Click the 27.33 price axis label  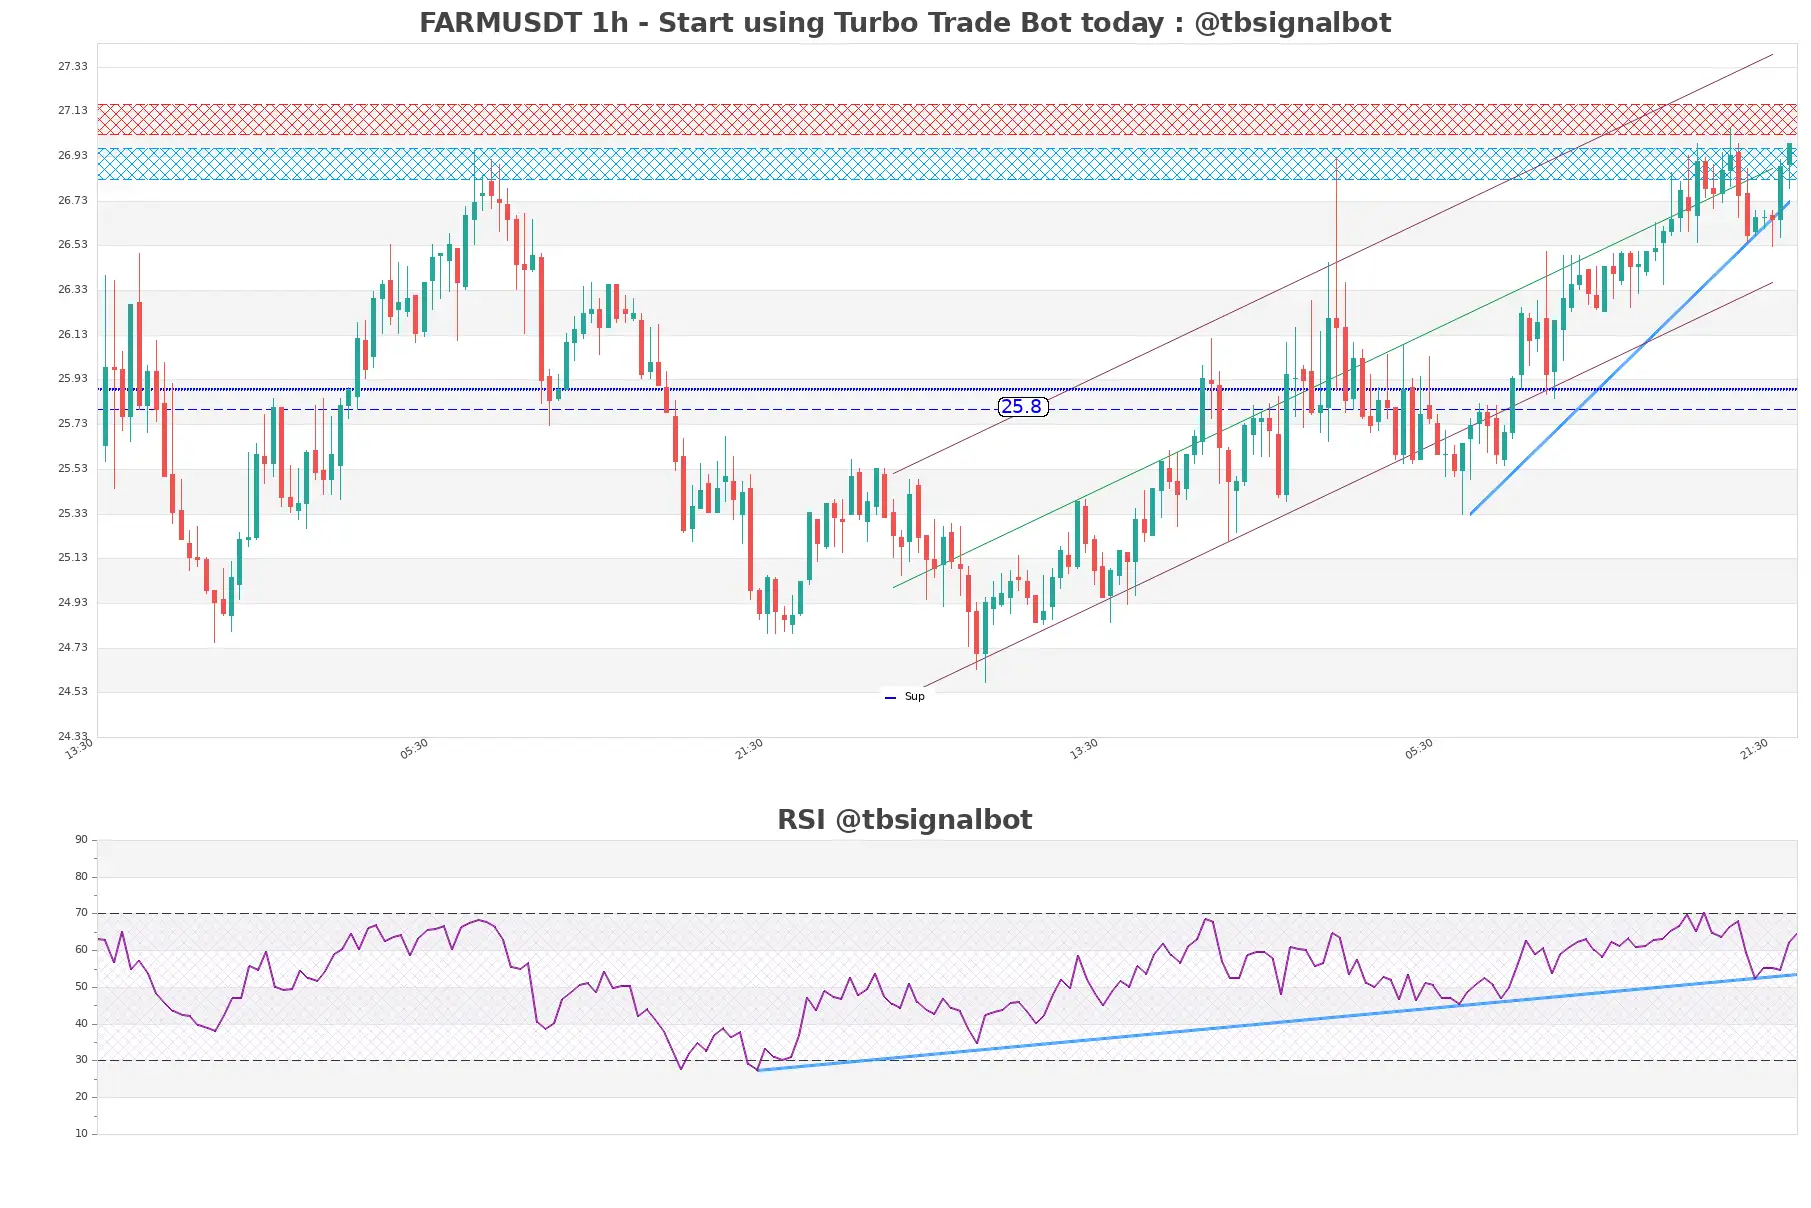[x=72, y=67]
